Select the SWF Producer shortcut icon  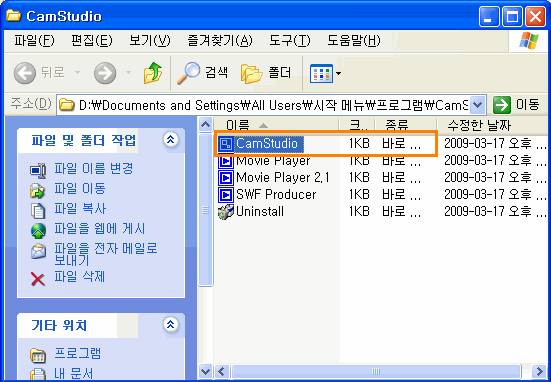point(226,195)
